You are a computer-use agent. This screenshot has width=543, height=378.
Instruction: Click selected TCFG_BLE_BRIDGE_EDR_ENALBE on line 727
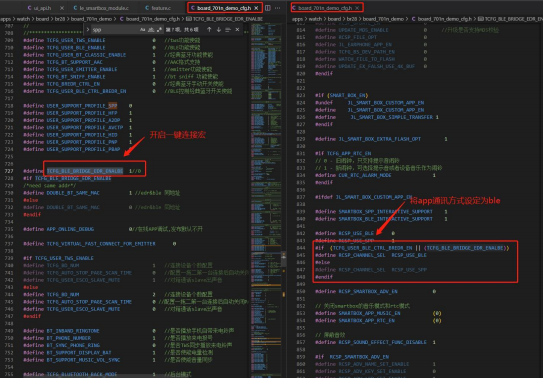[x=85, y=171]
